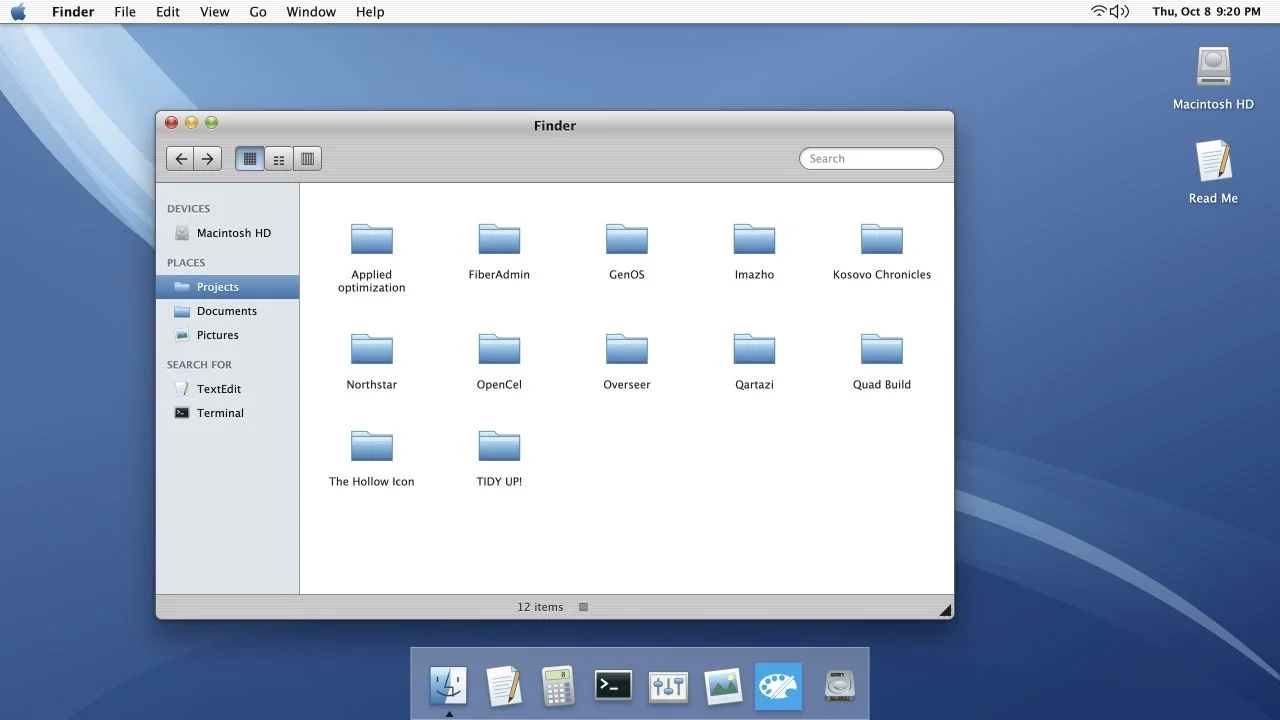The image size is (1280, 720).
Task: Launch Terminal from the Dock
Action: tap(613, 685)
